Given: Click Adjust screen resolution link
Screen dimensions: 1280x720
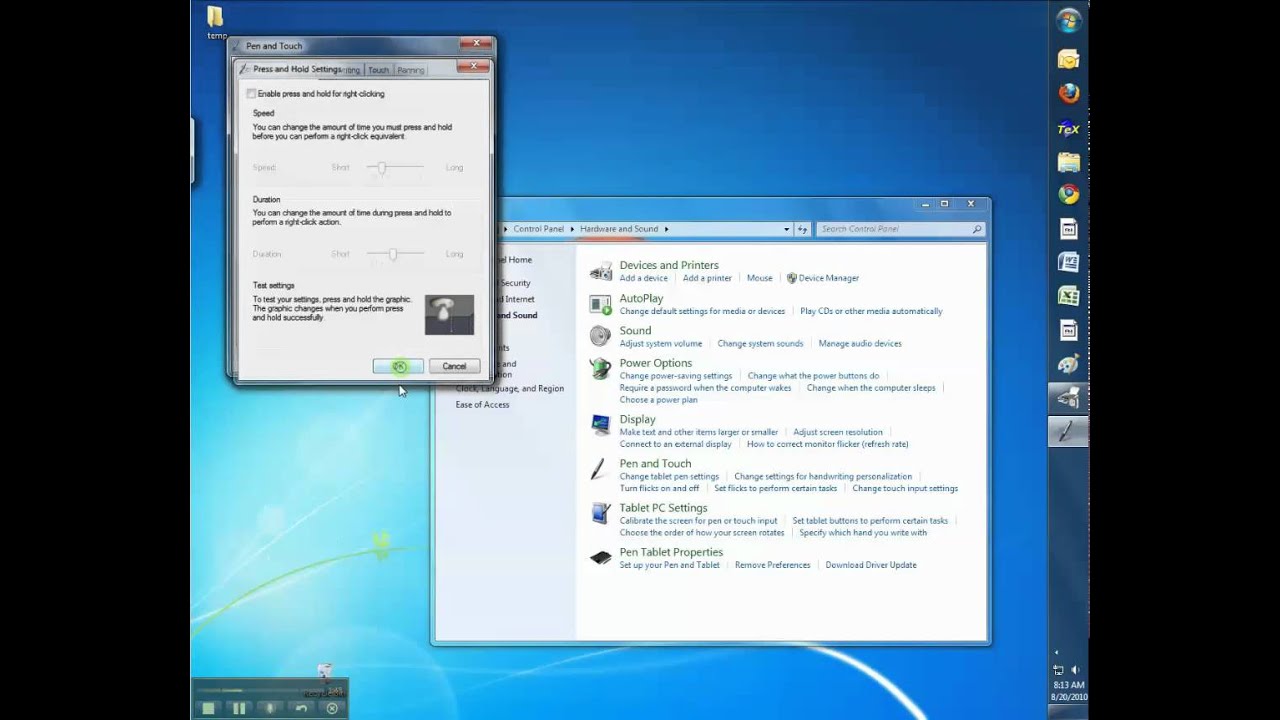Looking at the screenshot, I should [838, 432].
